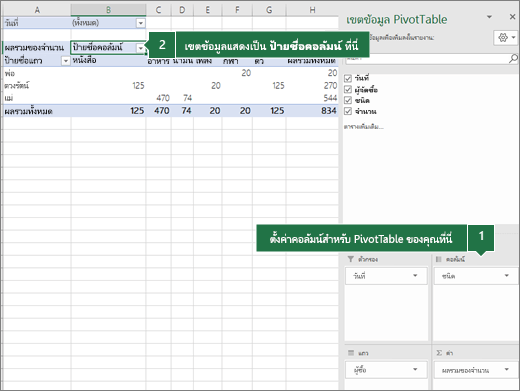The height and width of the screenshot is (391, 520).
Task: Open ป้ายชื่อแถว row labels dropdown
Action: 66,61
